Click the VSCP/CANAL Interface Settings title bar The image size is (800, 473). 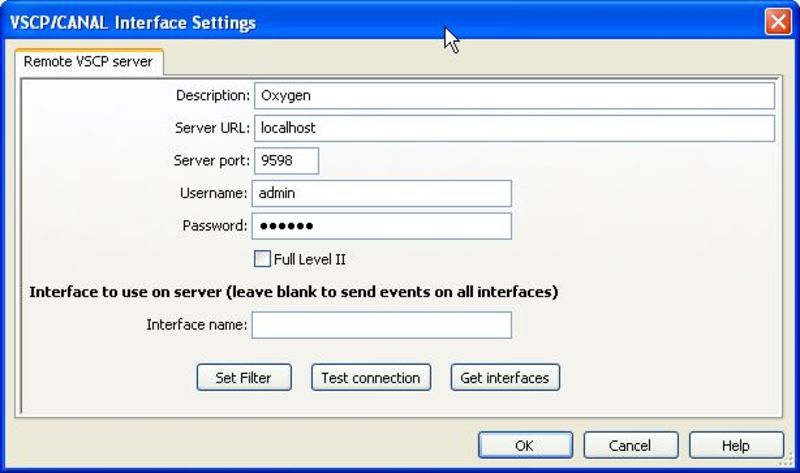300,22
